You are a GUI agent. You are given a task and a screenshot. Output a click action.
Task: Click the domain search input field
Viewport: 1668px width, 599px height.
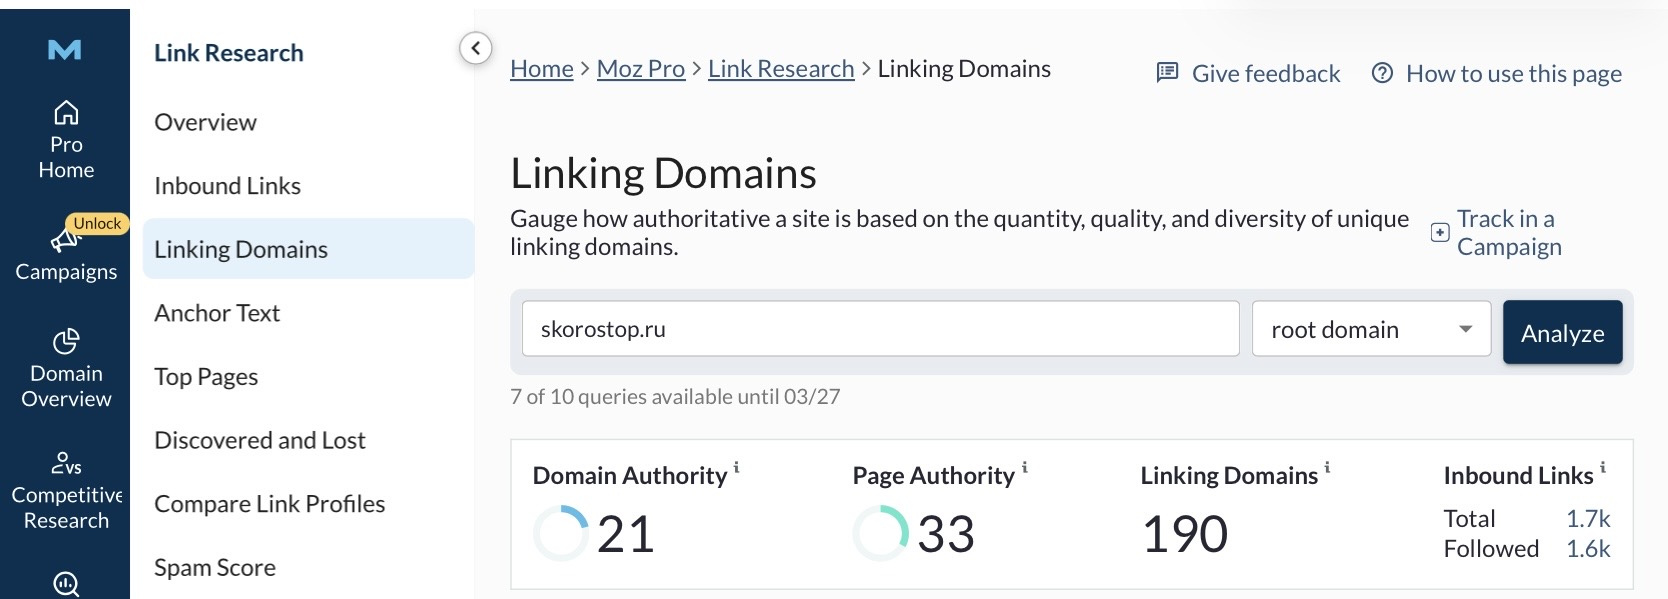coord(880,329)
